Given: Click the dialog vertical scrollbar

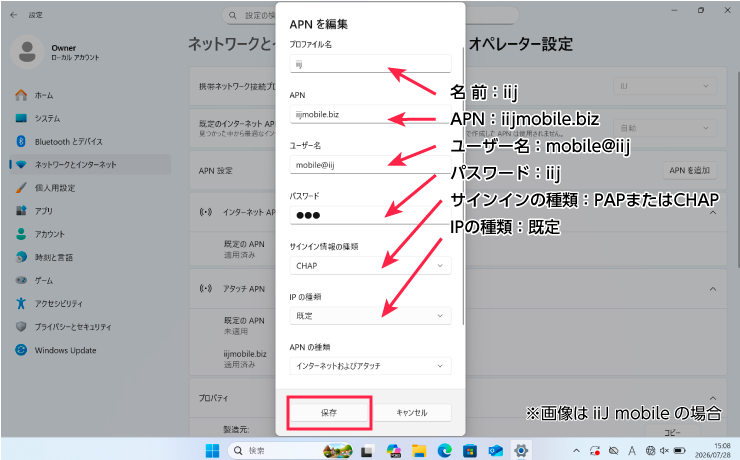Looking at the screenshot, I should point(463,186).
